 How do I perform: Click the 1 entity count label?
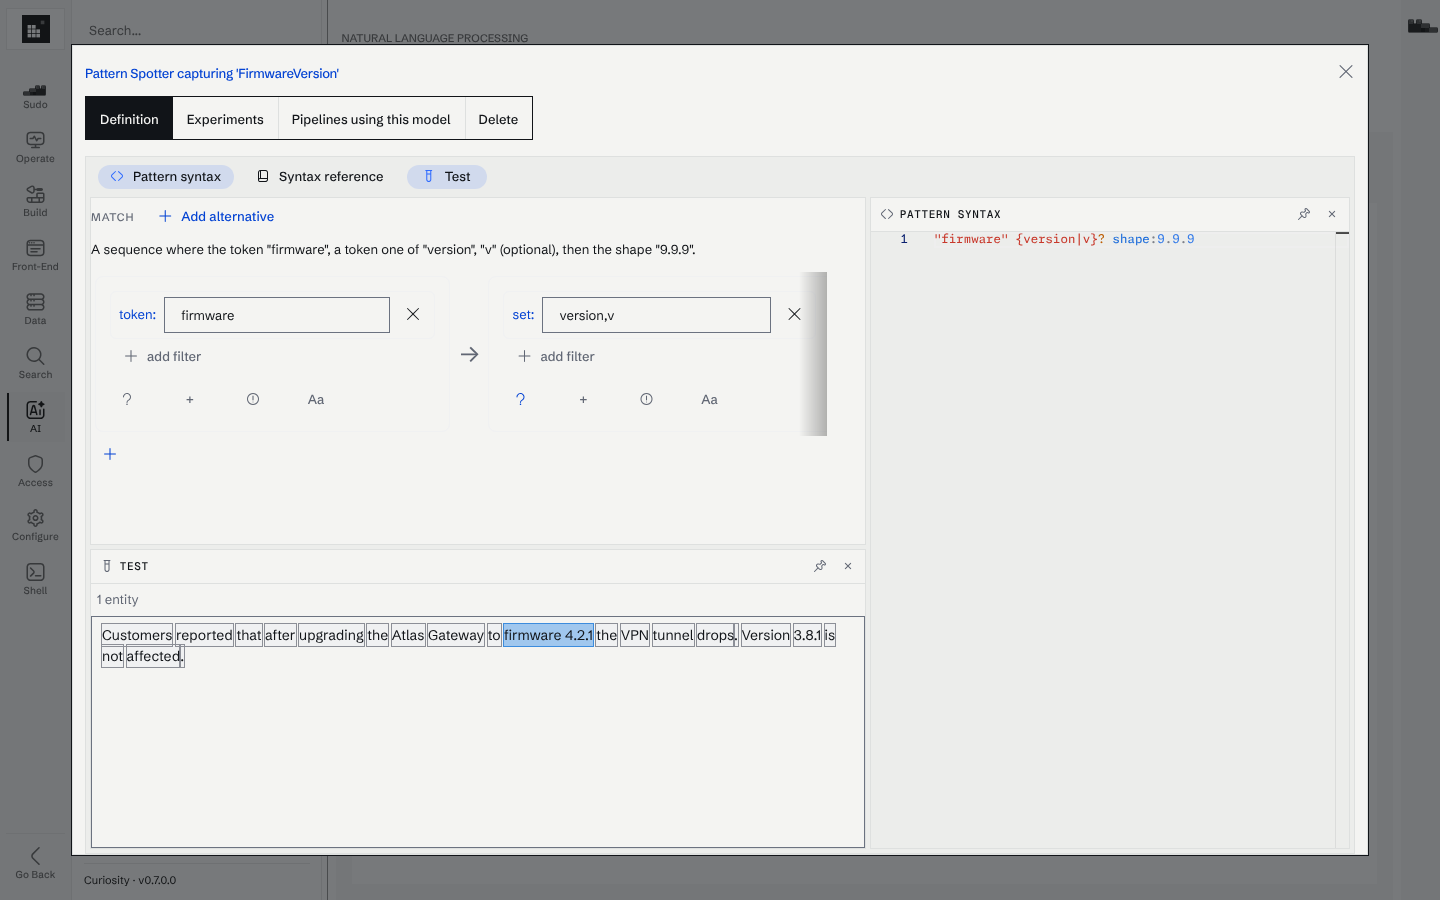118,600
